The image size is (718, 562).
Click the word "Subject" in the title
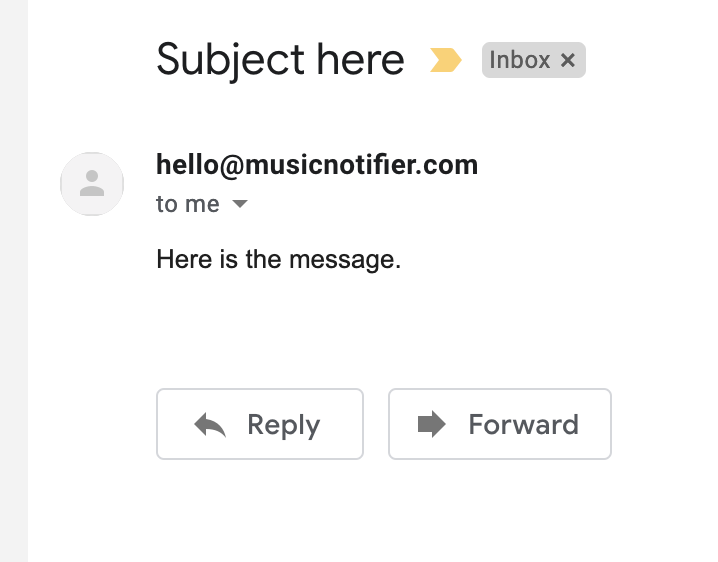pos(230,60)
